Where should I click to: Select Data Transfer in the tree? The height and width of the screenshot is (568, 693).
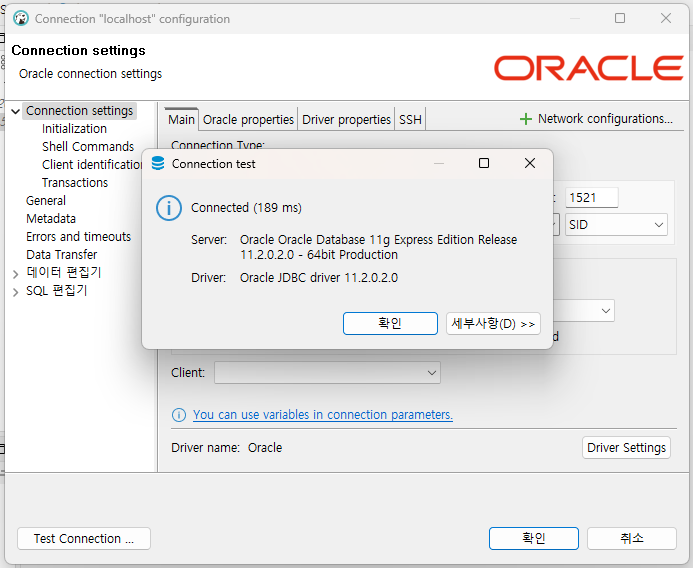click(61, 255)
